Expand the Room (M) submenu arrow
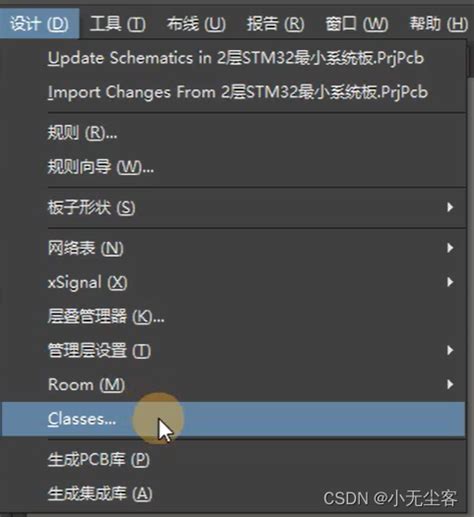474x517 pixels. pos(450,384)
